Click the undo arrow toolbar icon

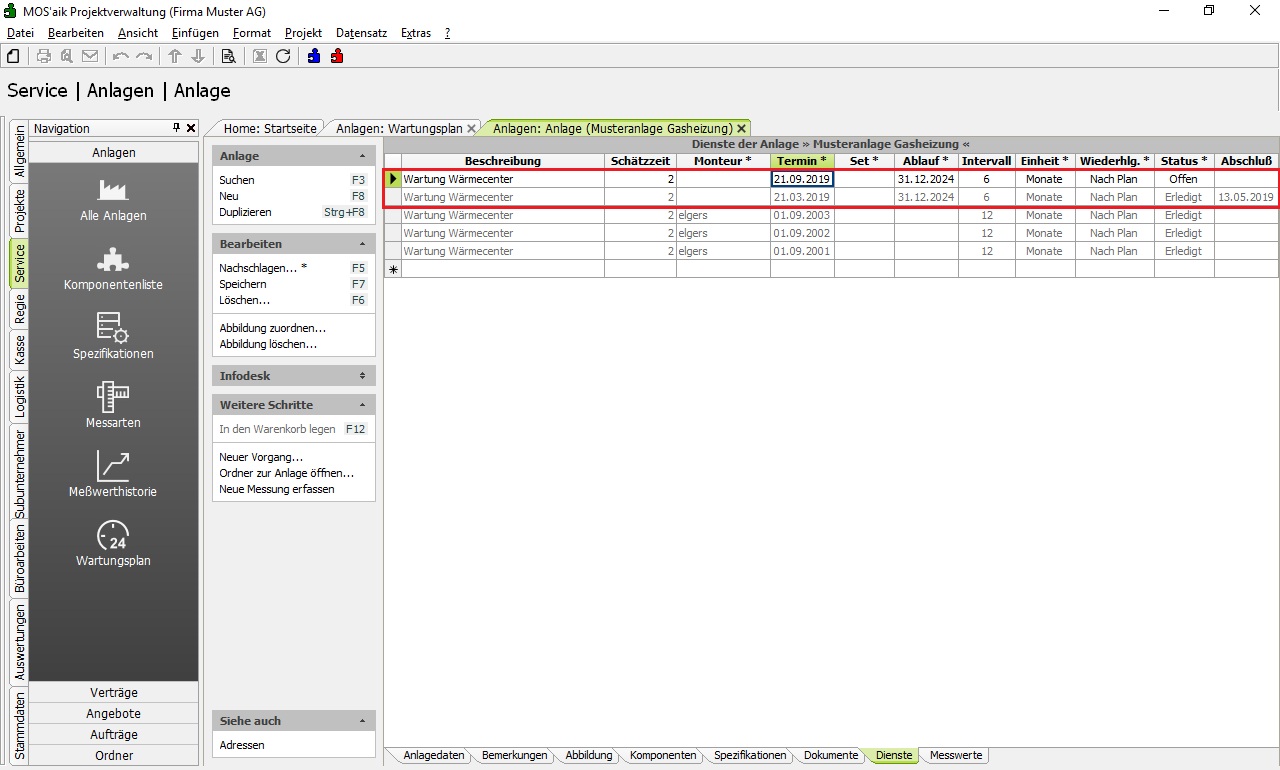(121, 56)
